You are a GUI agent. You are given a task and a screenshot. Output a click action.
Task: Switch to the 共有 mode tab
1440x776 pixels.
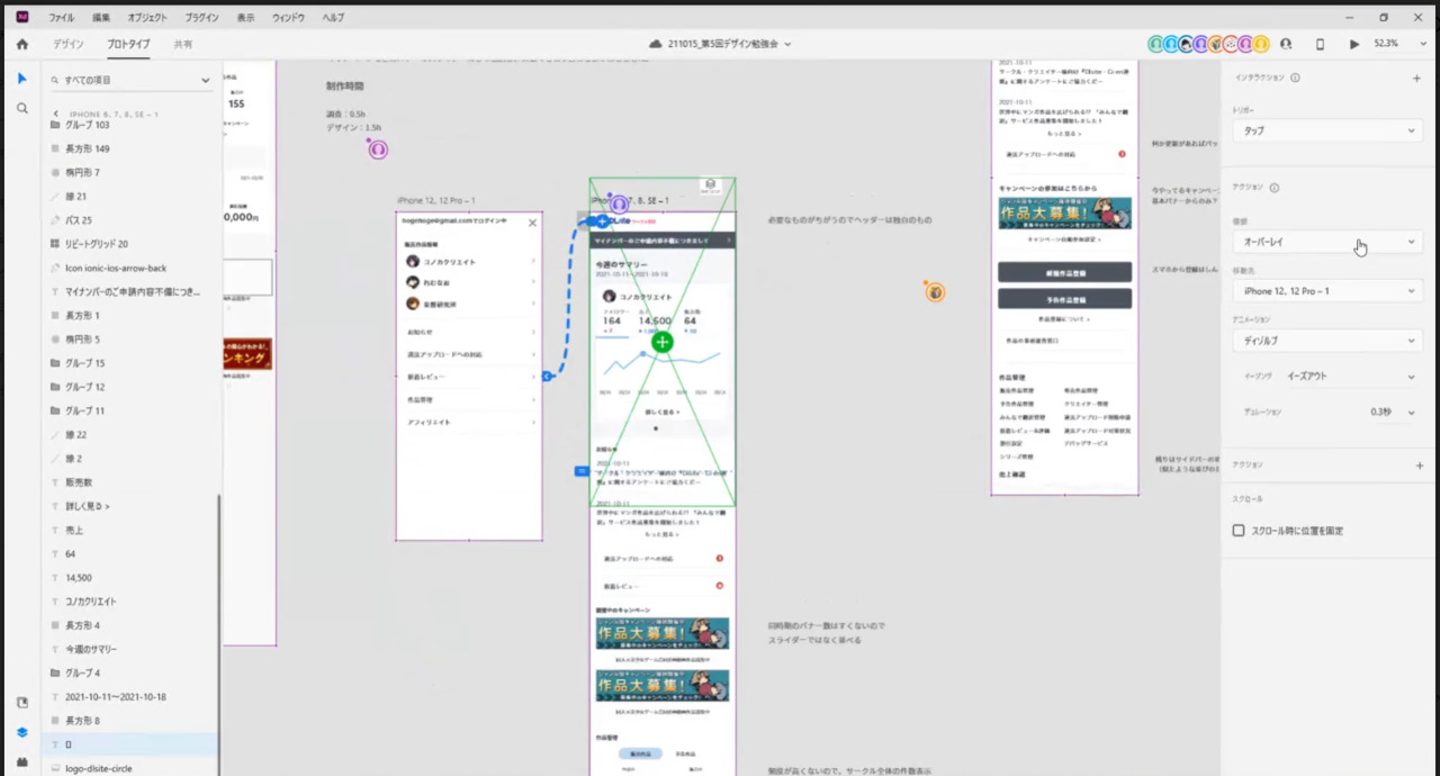[x=183, y=44]
